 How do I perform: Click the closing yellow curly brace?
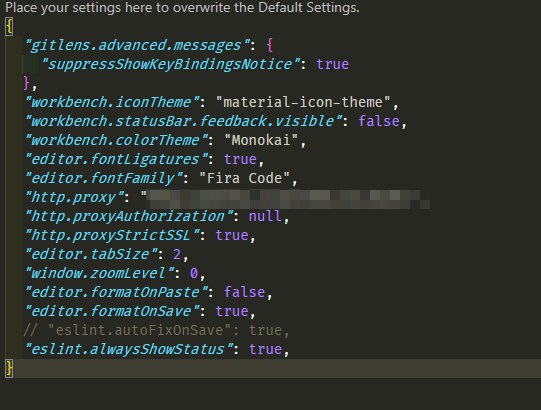[x=9, y=368]
